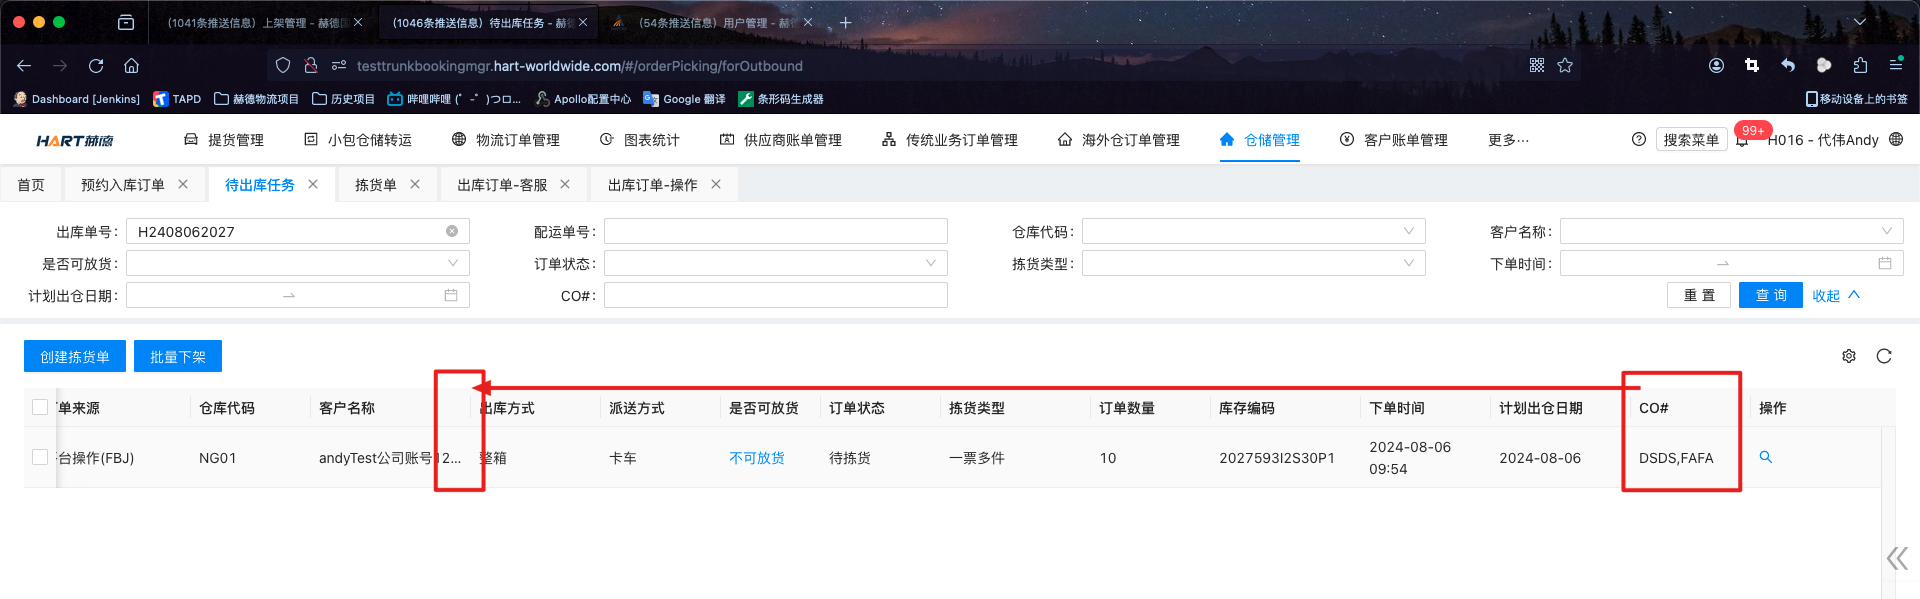The image size is (1920, 599).
Task: Toggle the select-all checkbox in the table header
Action: tap(40, 407)
